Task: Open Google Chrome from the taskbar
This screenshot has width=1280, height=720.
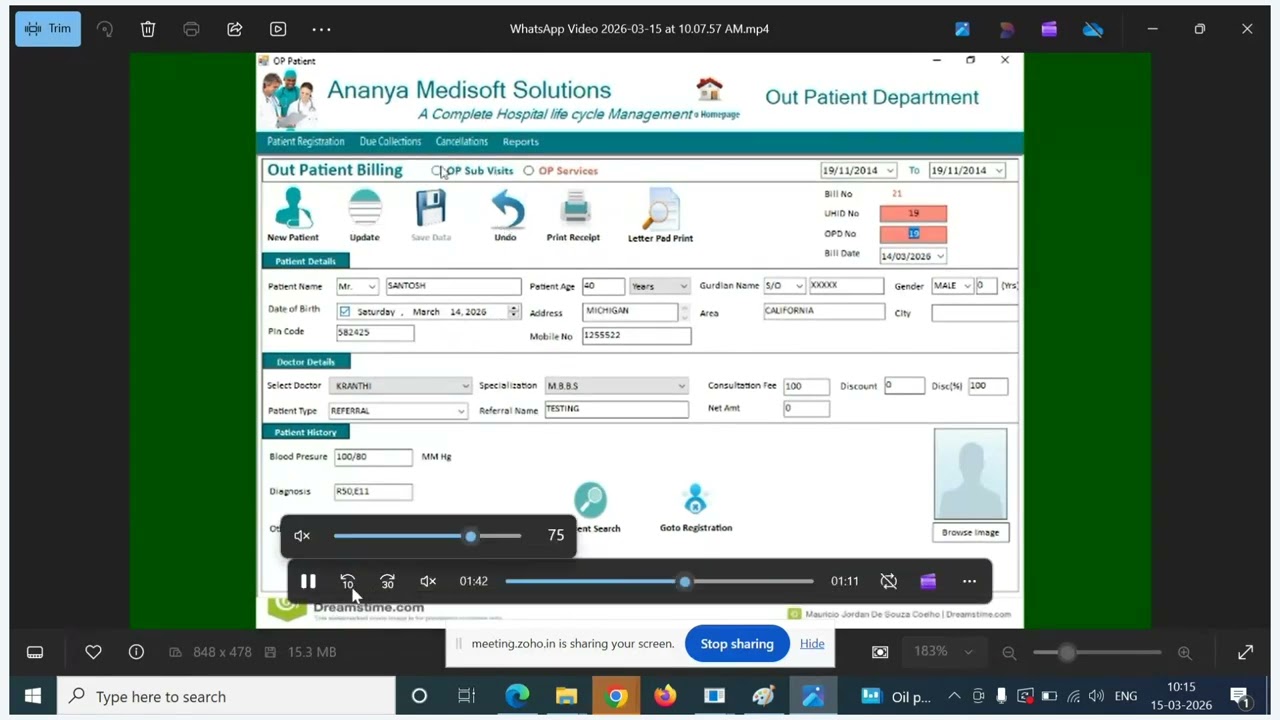Action: tap(616, 696)
